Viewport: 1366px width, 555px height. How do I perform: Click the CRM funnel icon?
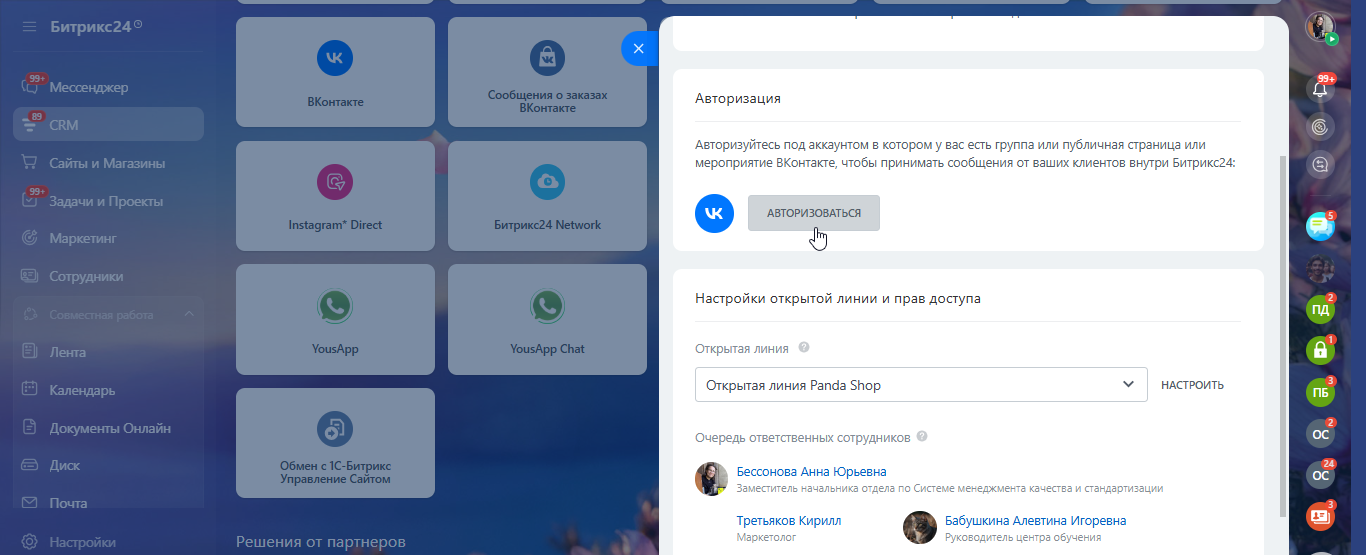30,126
